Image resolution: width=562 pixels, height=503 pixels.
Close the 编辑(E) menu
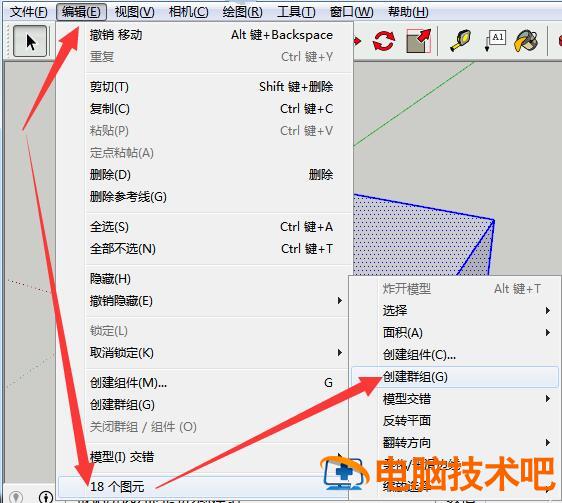[81, 12]
